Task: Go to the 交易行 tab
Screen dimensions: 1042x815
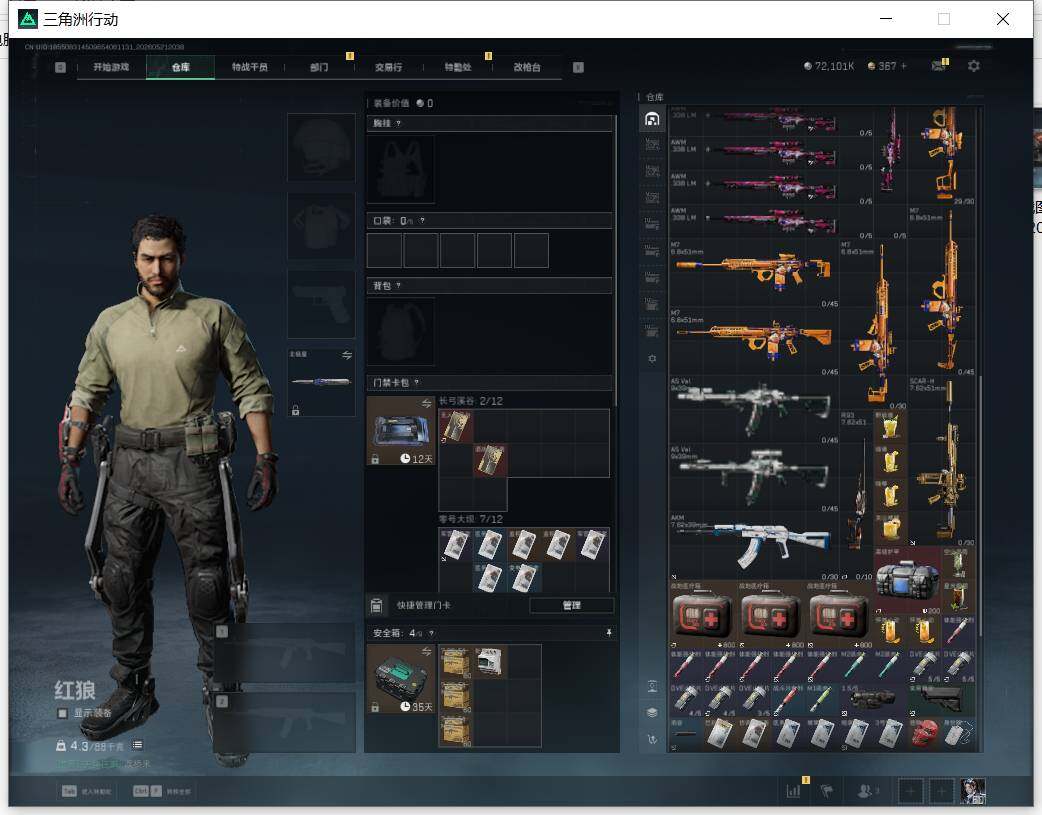Action: click(388, 67)
